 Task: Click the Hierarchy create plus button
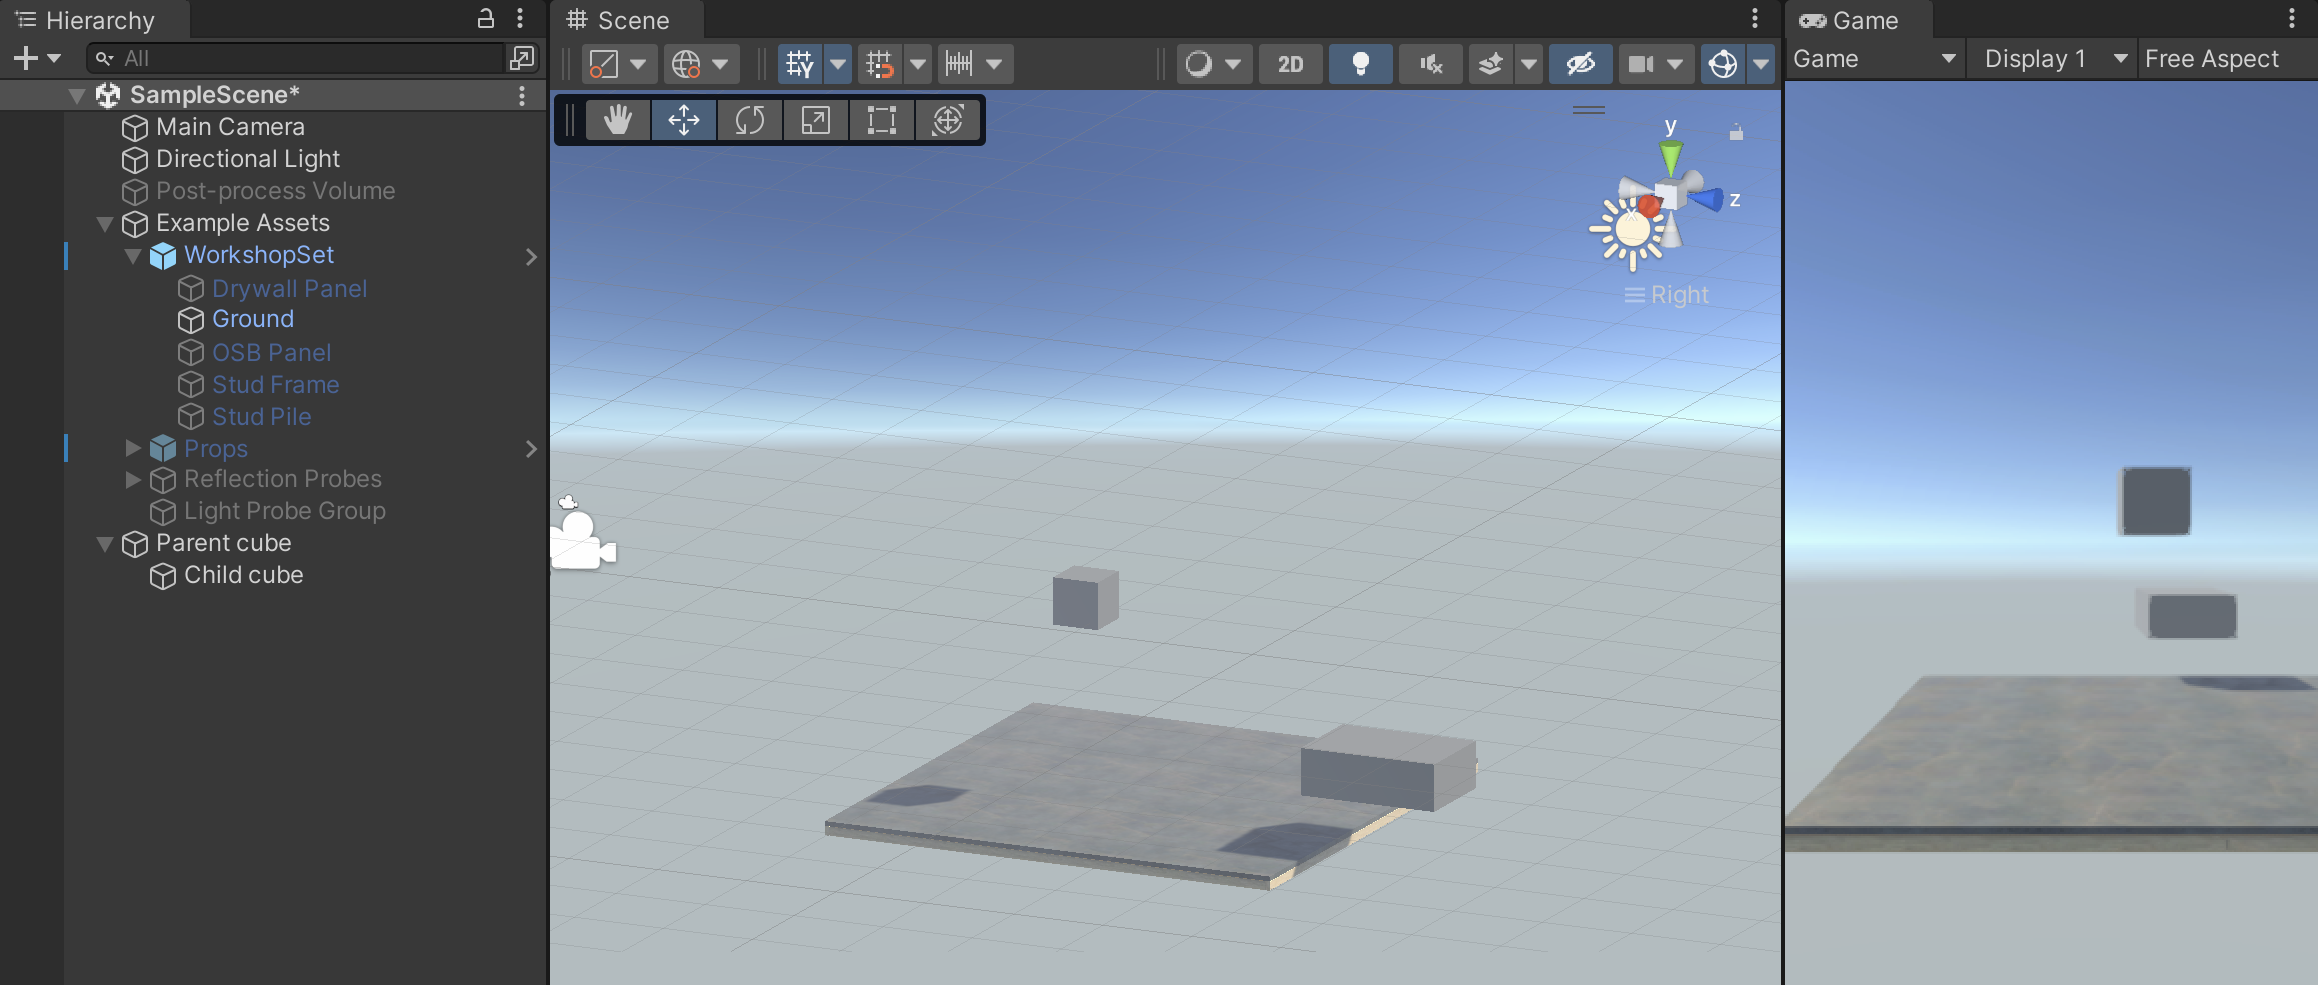[x=26, y=58]
